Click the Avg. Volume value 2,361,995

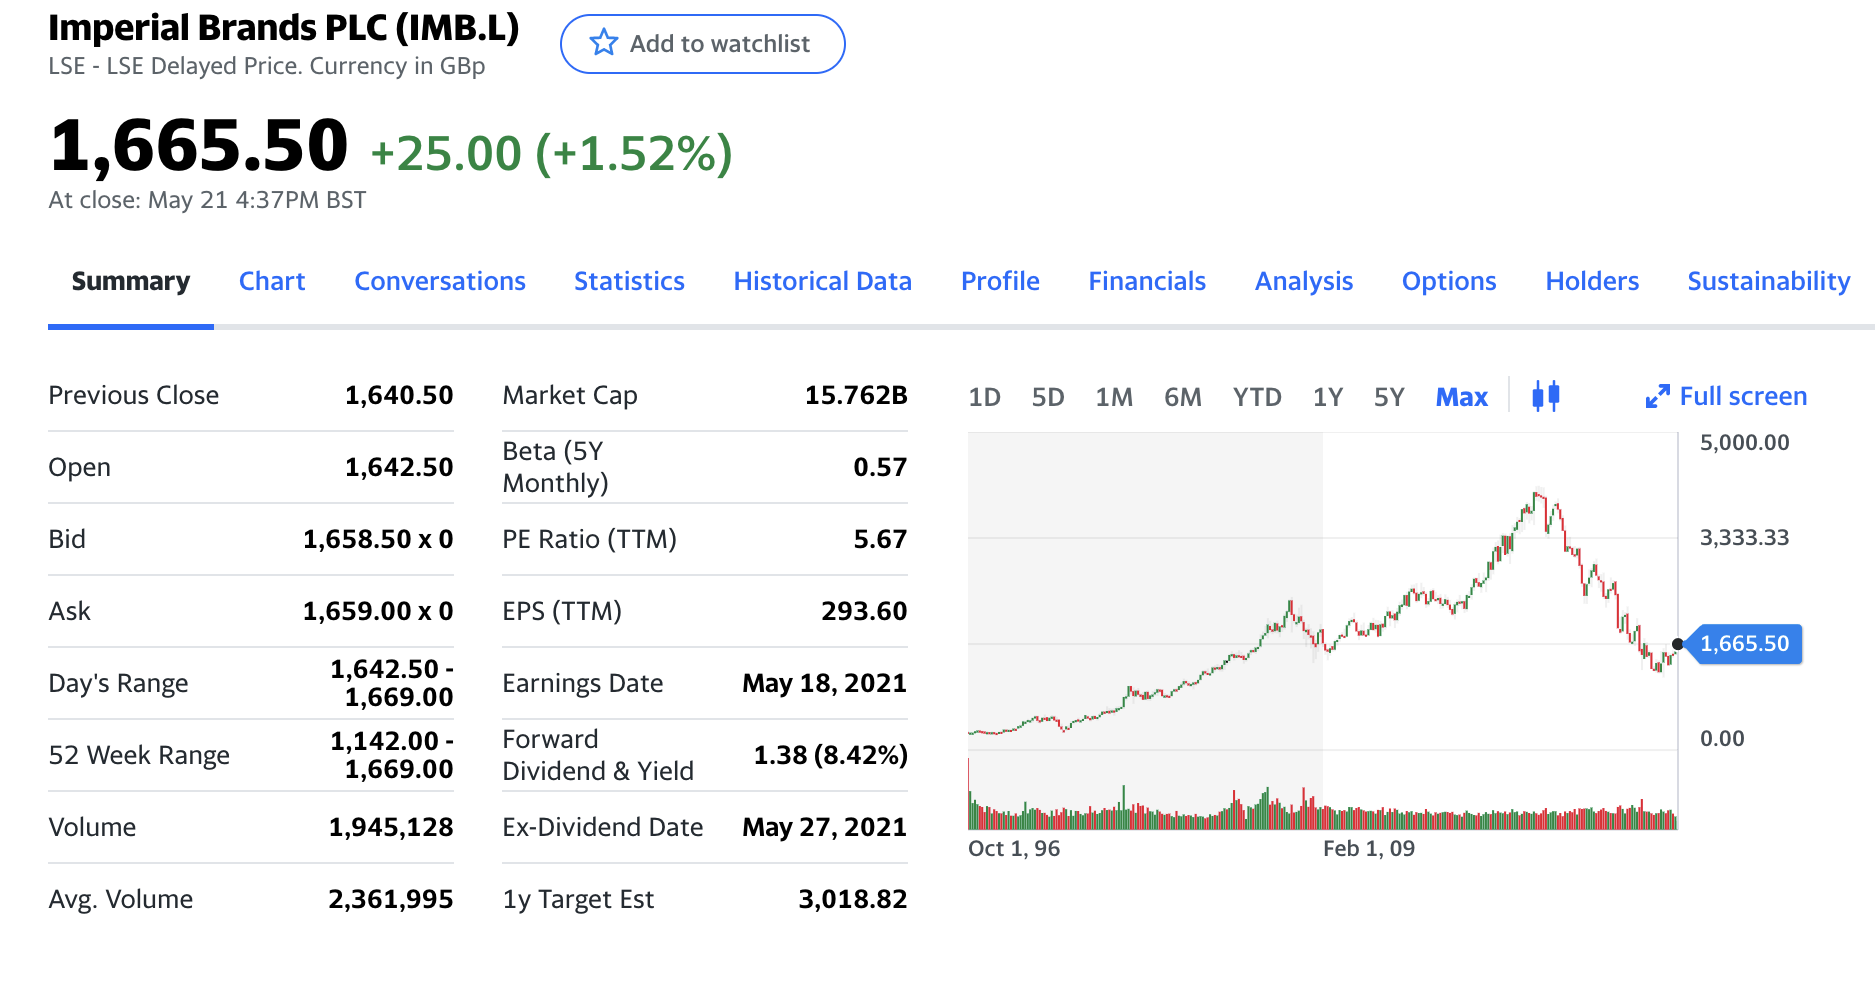point(391,899)
